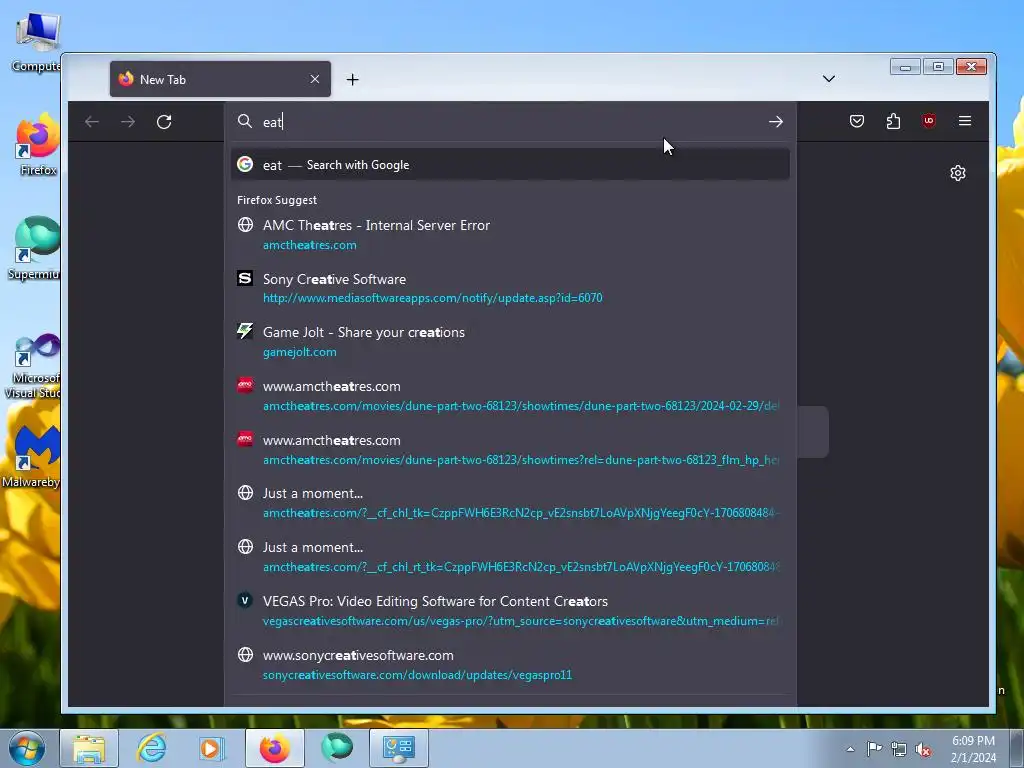This screenshot has height=768, width=1024.
Task: Open the Firefox hamburger menu
Action: tap(965, 121)
